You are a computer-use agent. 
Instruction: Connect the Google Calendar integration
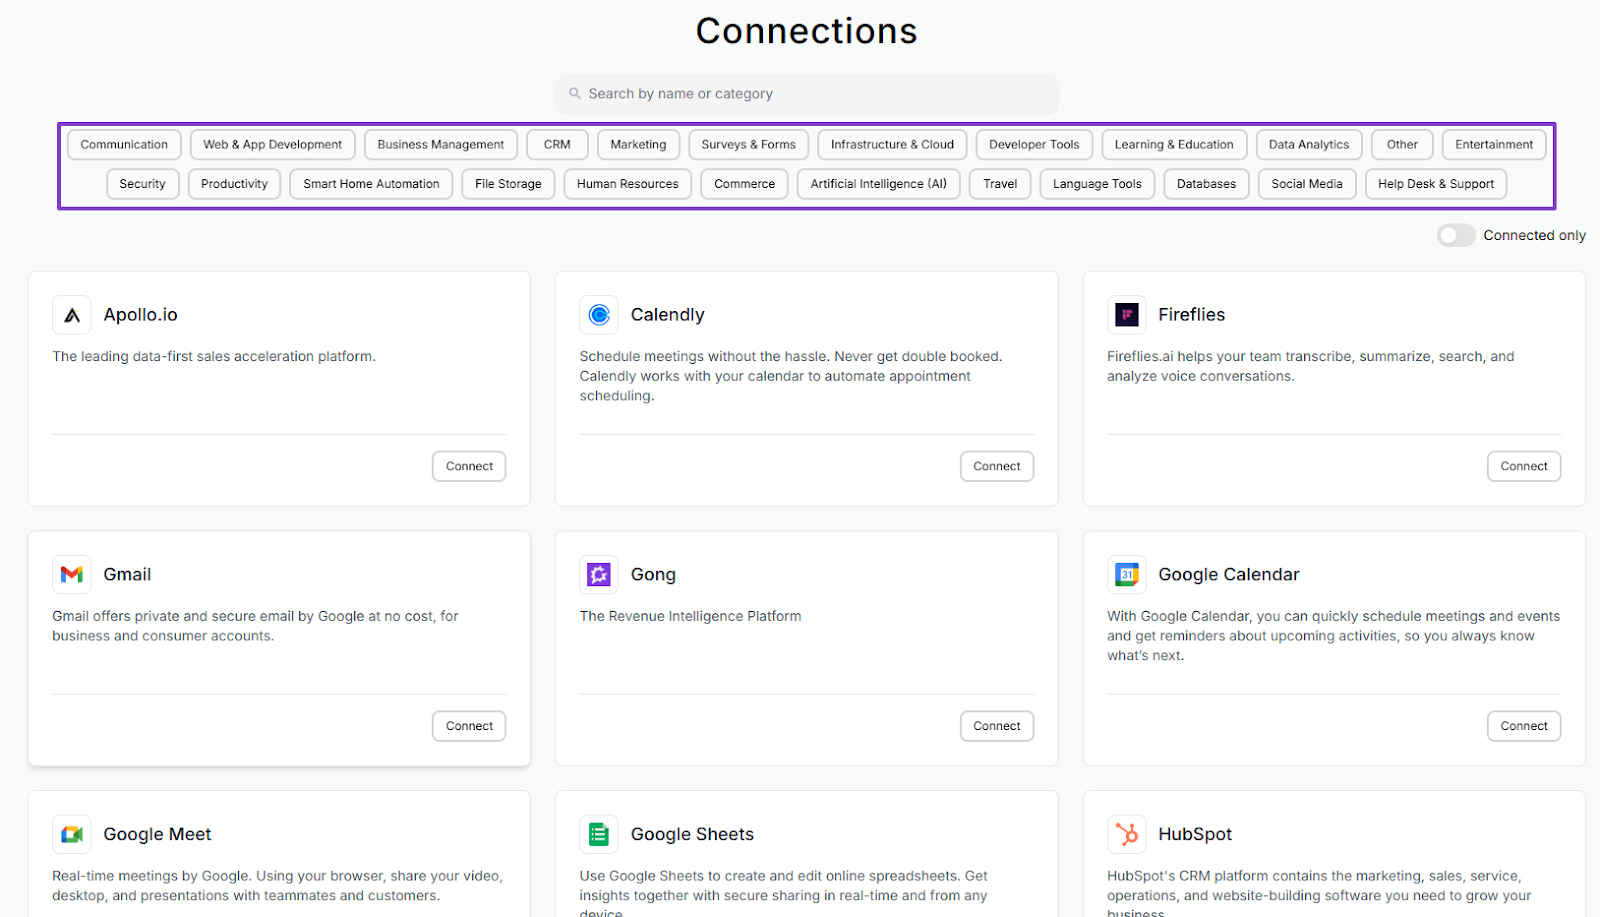1524,727
